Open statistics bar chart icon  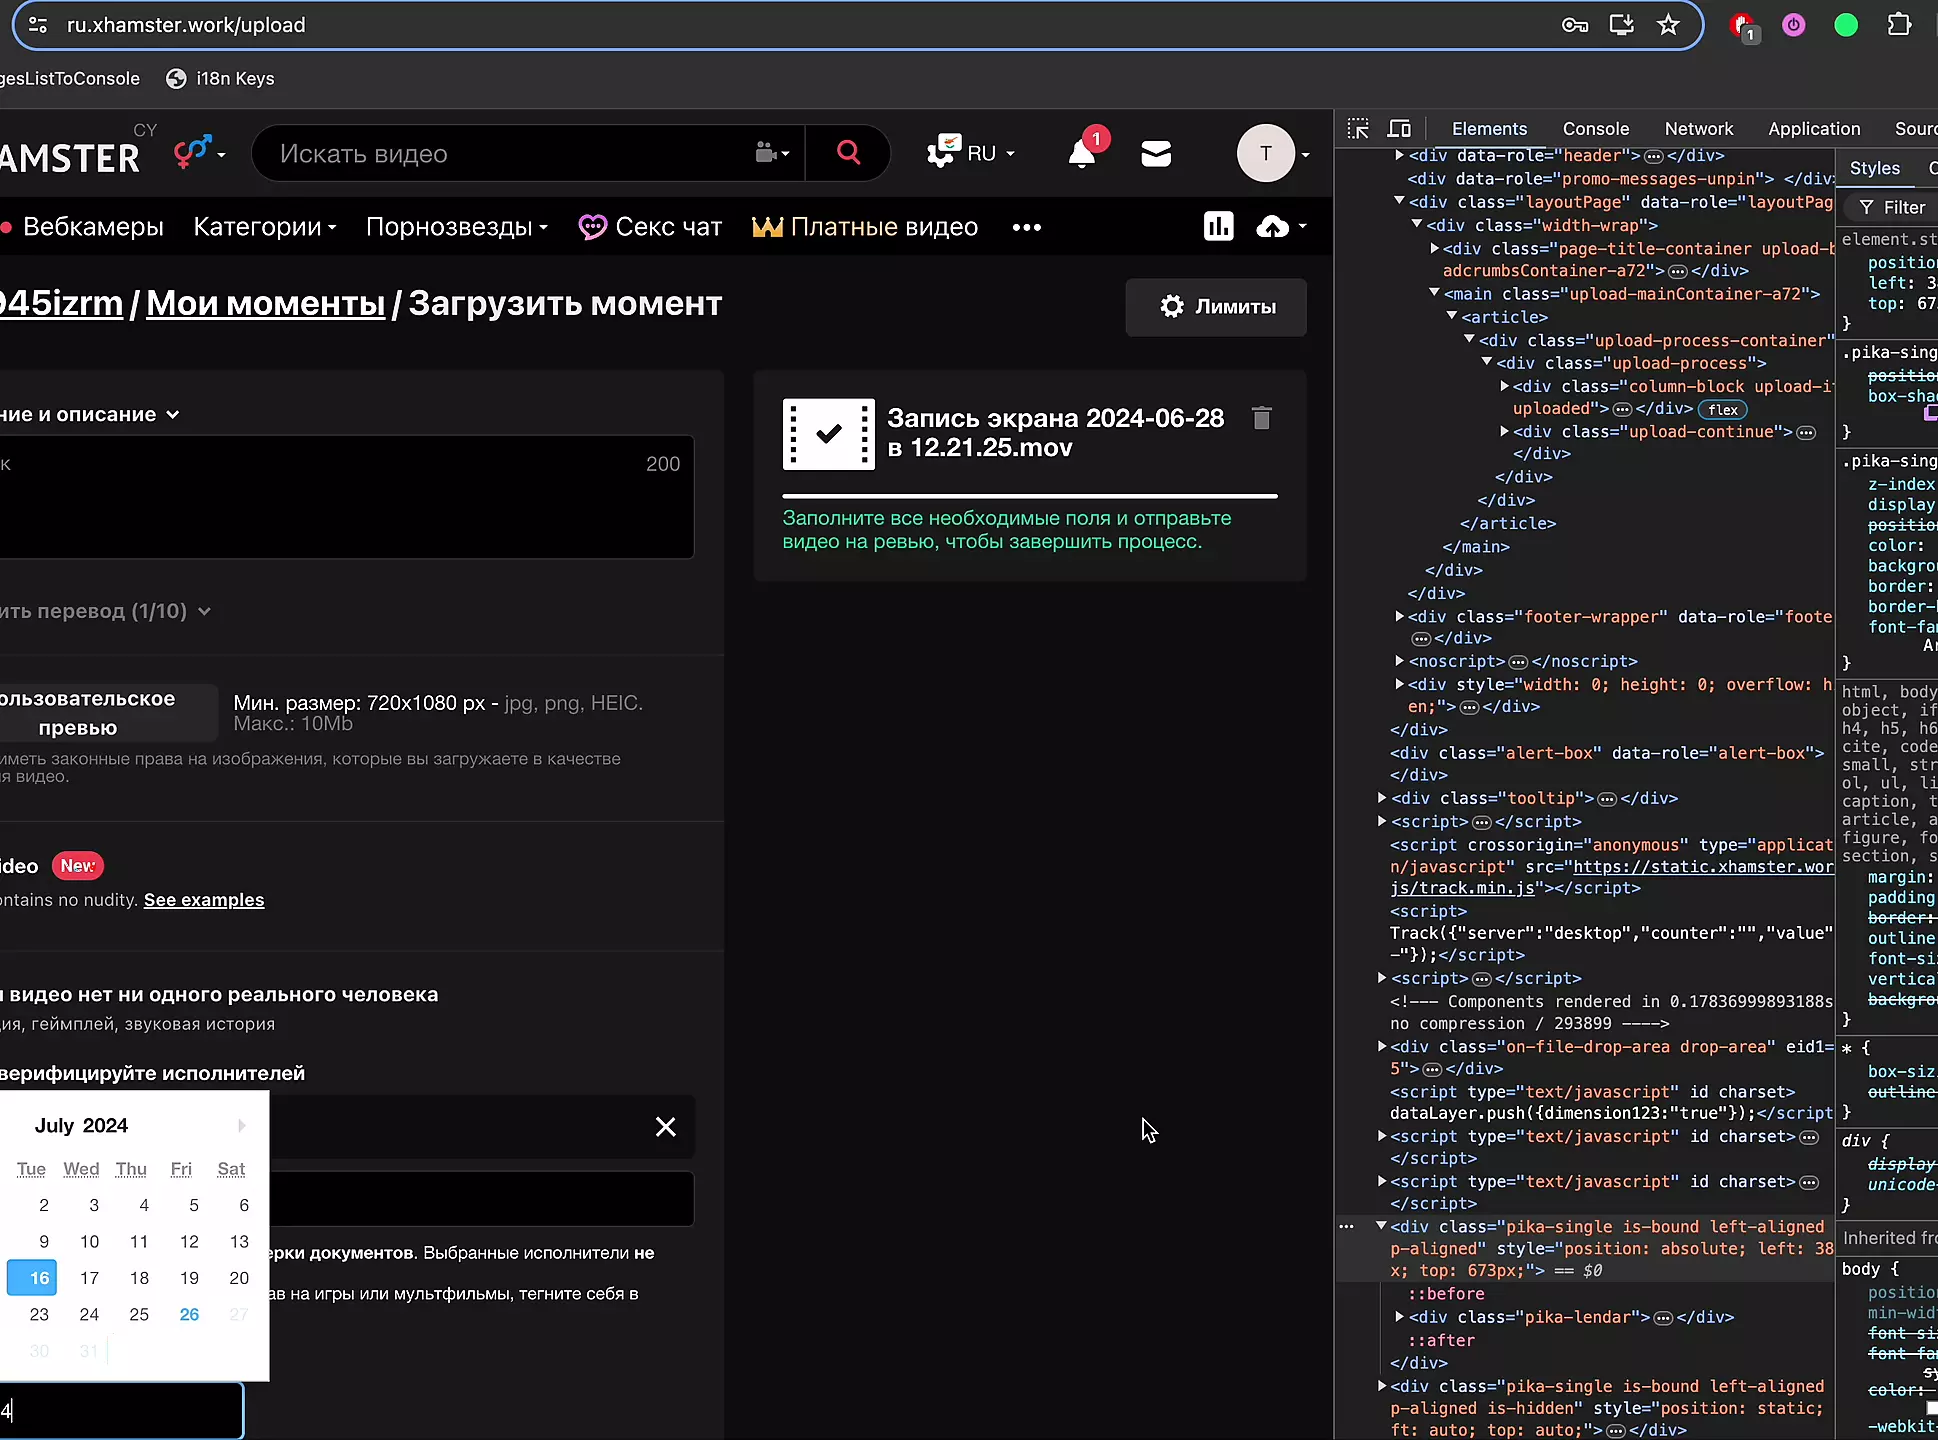pyautogui.click(x=1218, y=227)
